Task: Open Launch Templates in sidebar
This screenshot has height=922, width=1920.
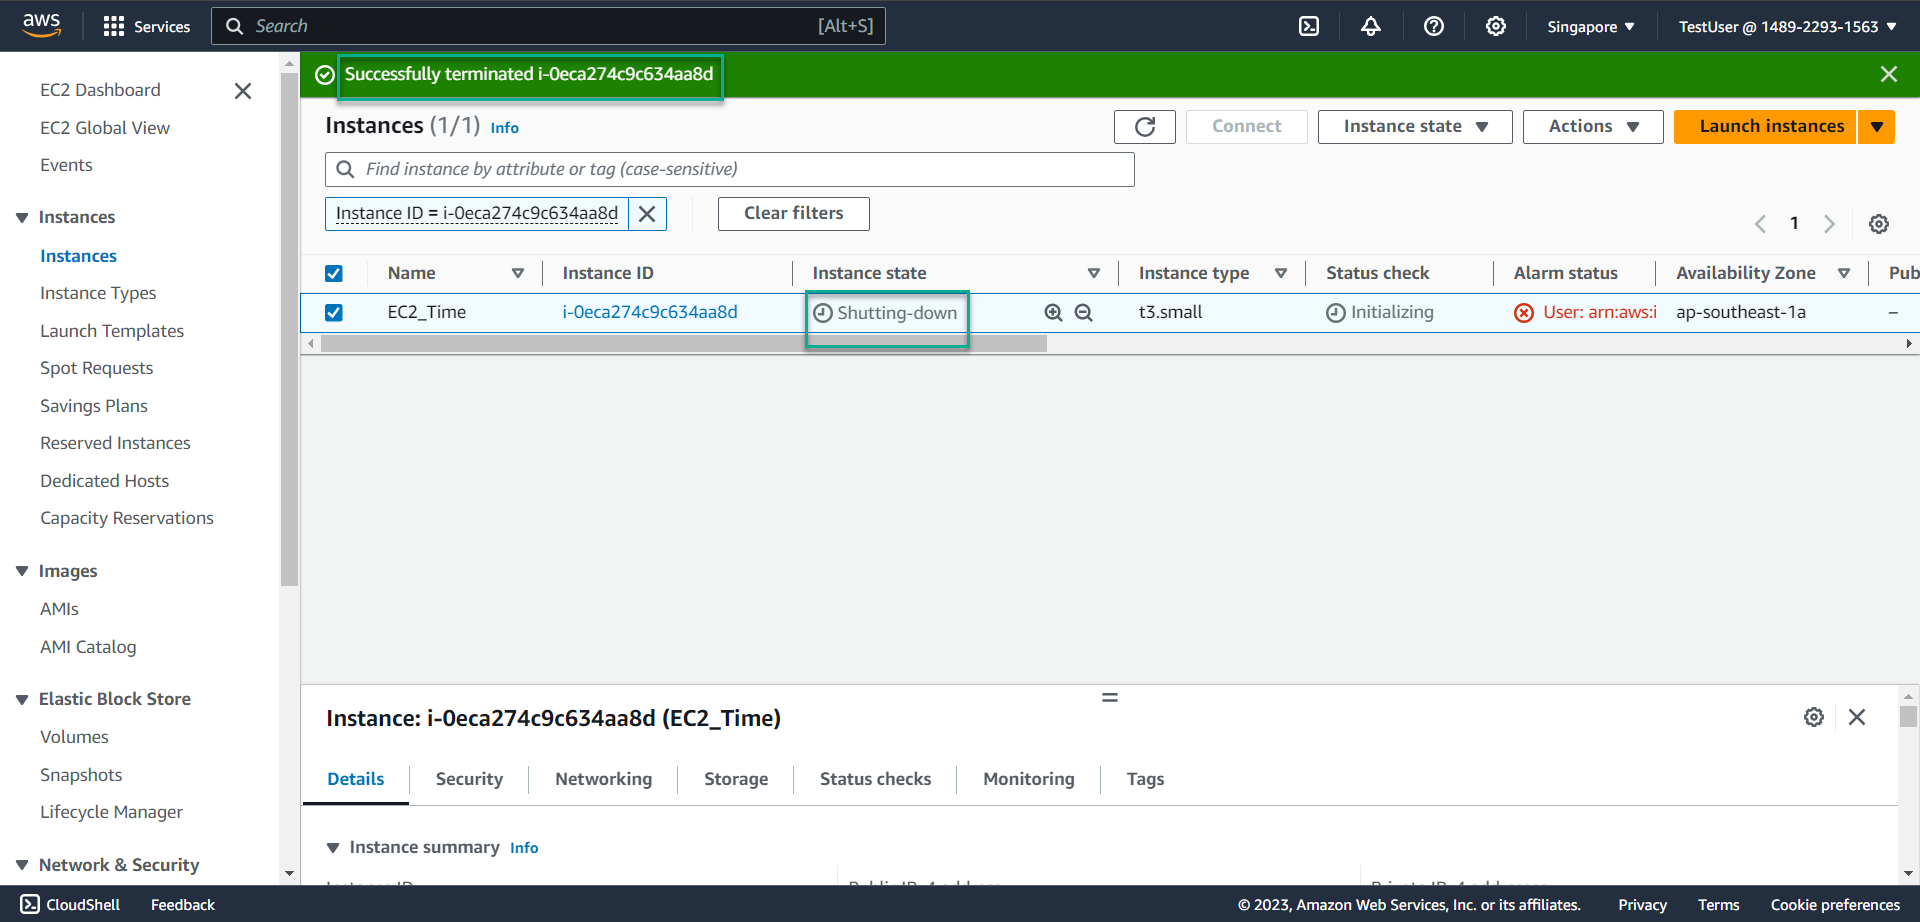Action: (112, 331)
